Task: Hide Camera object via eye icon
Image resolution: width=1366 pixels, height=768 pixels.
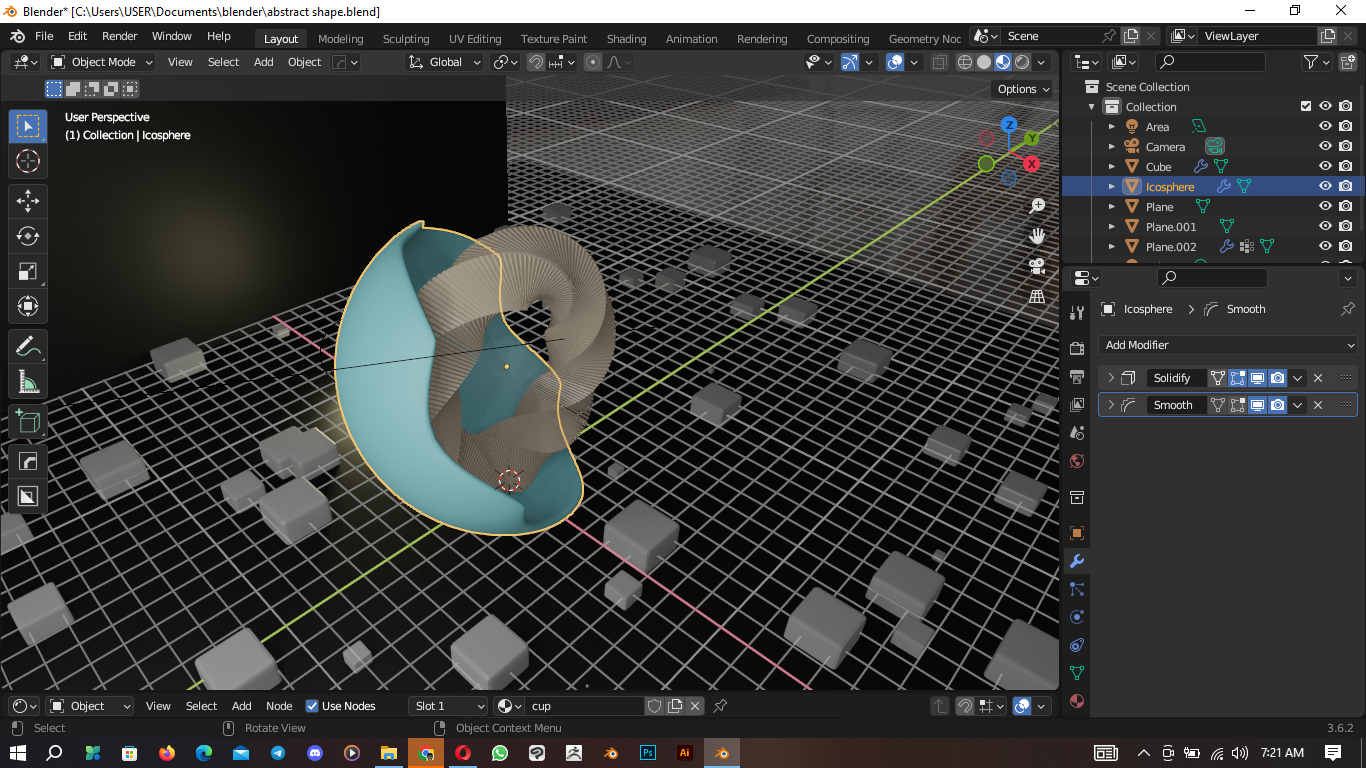Action: pyautogui.click(x=1325, y=146)
